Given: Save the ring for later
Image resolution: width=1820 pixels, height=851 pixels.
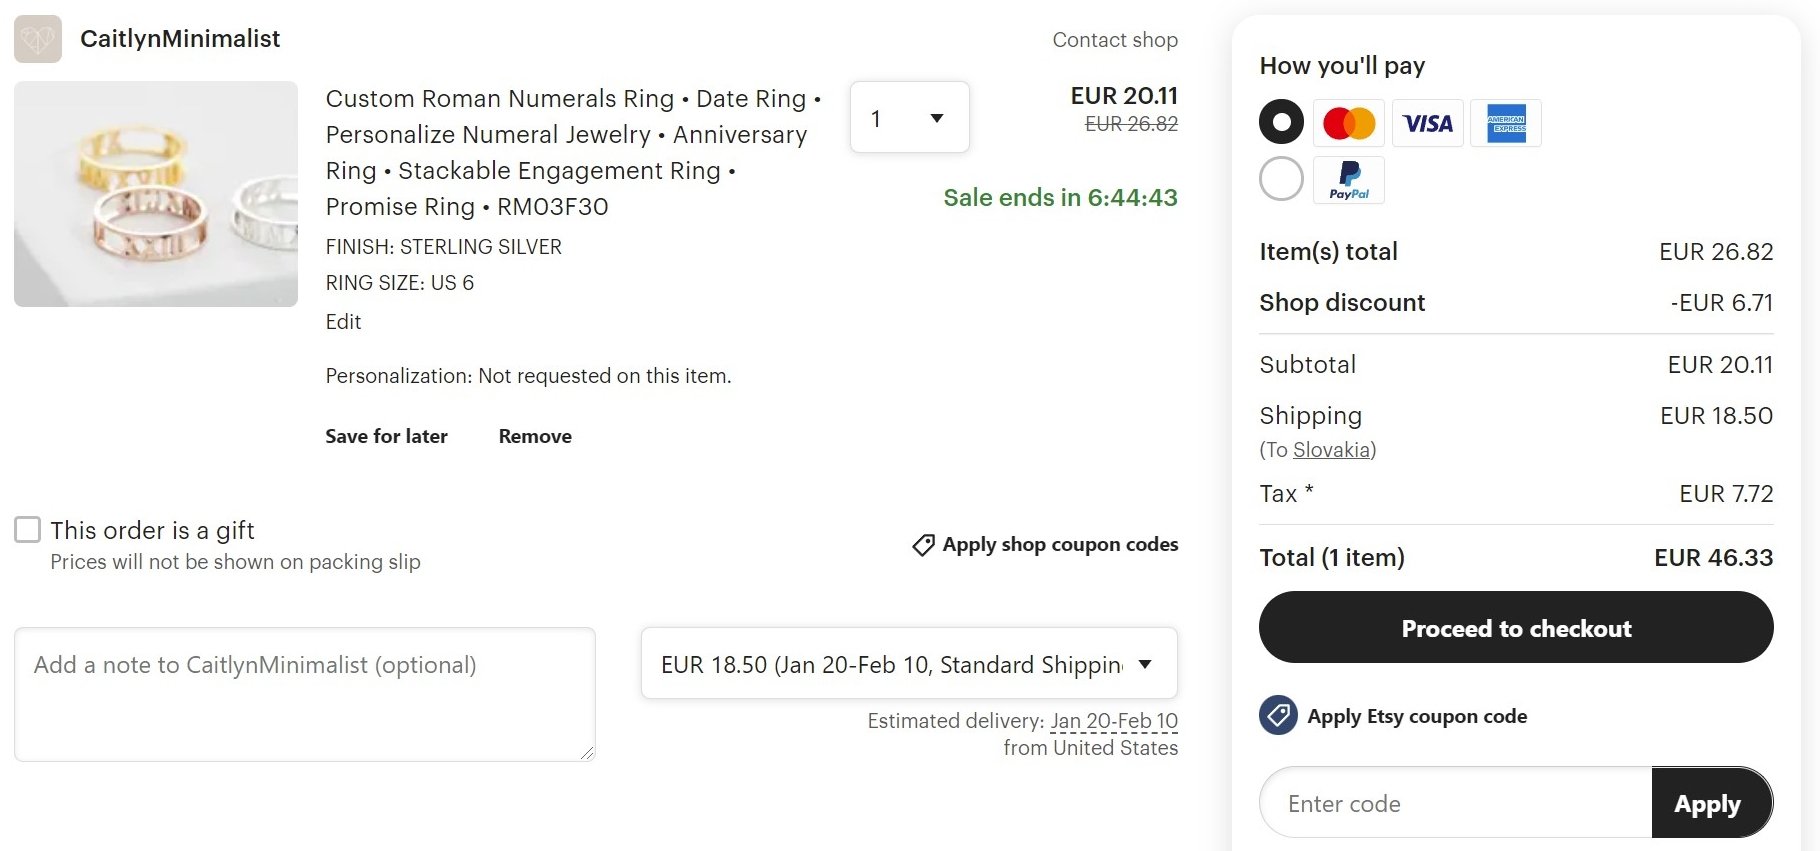Looking at the screenshot, I should (x=386, y=436).
